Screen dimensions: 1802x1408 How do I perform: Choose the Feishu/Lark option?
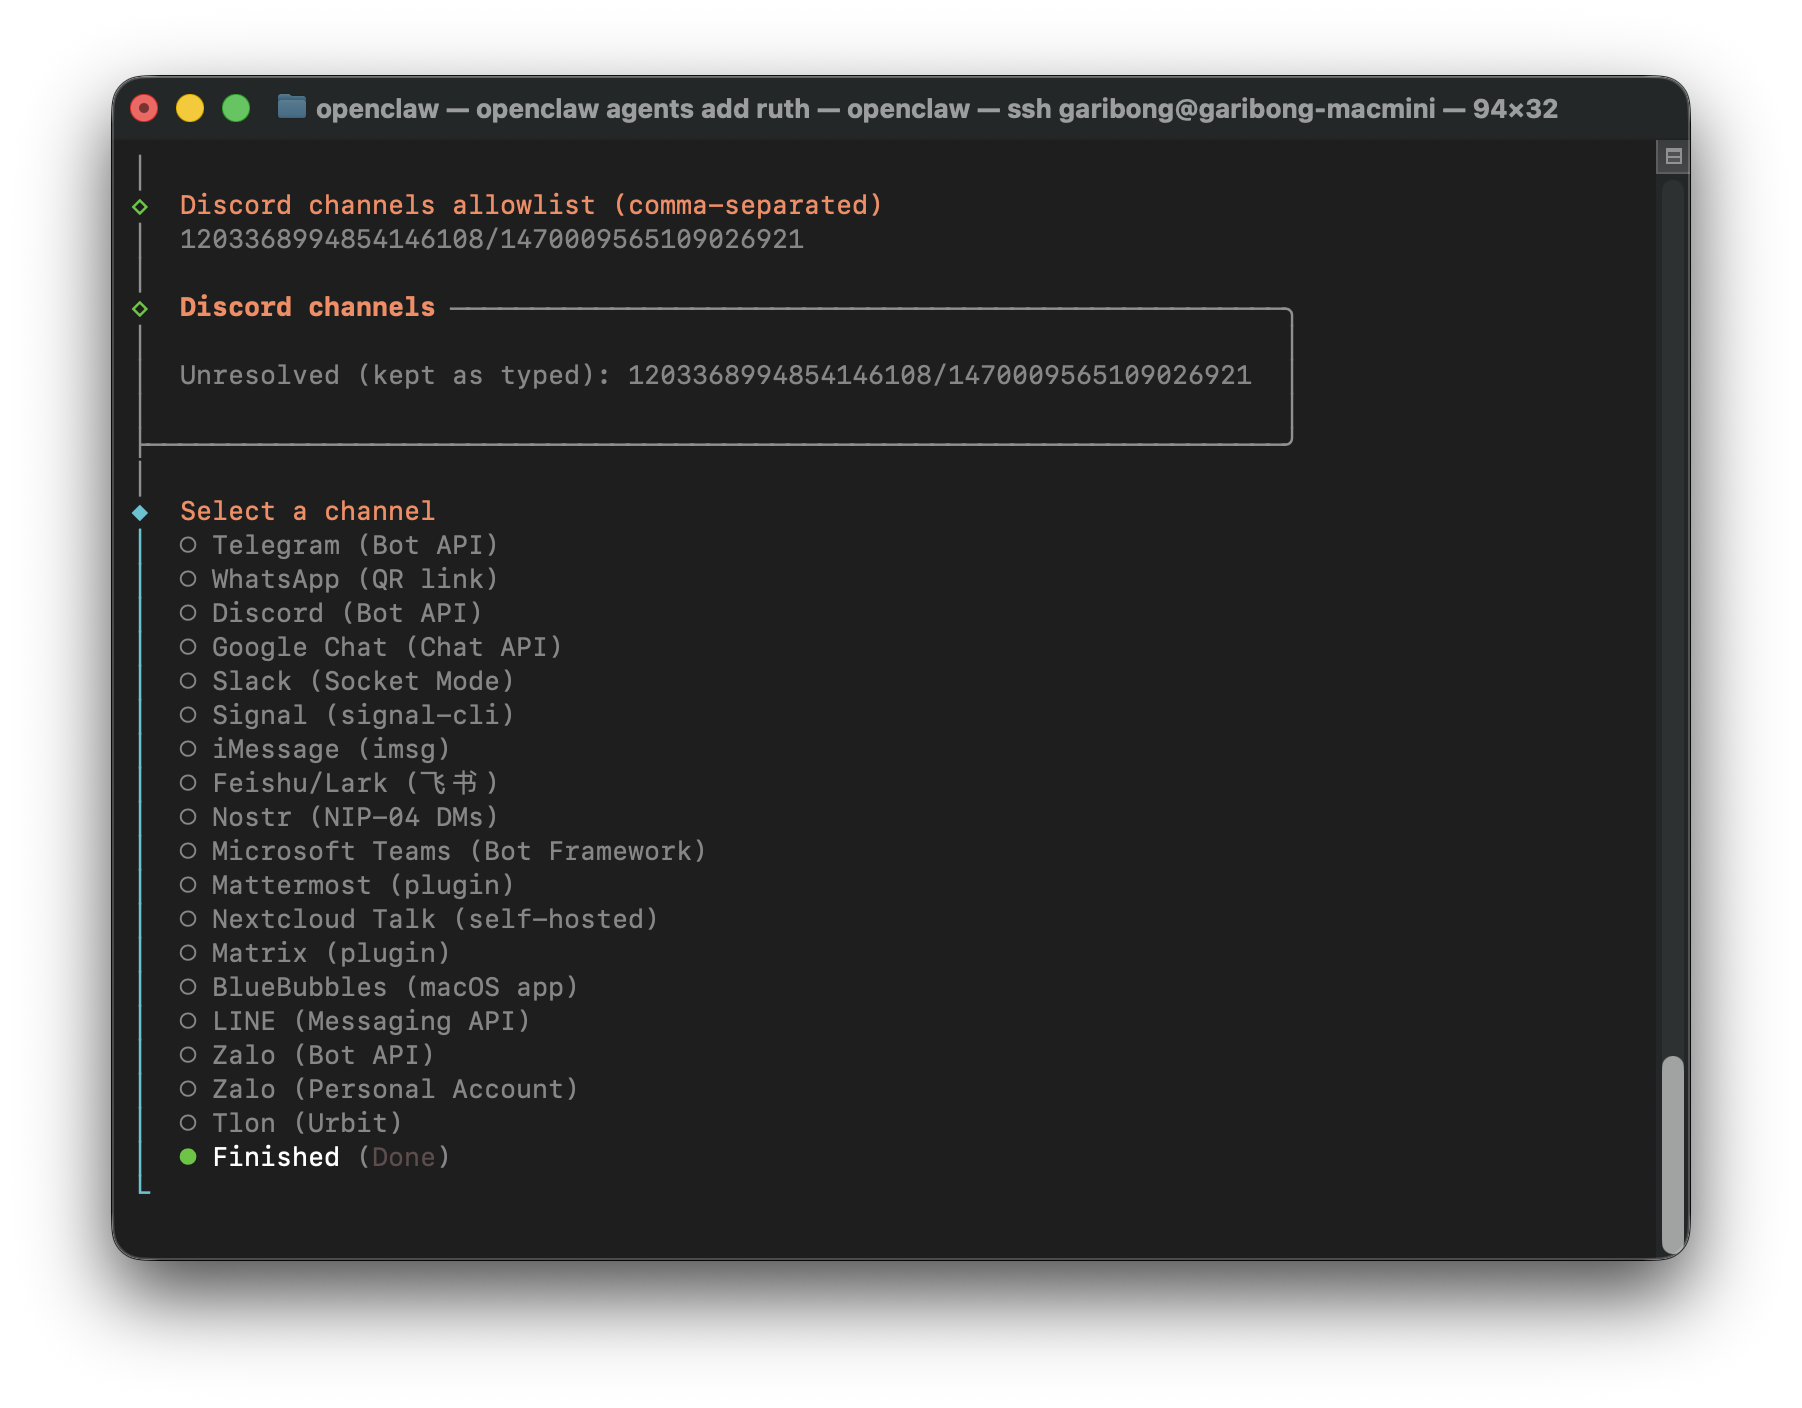click(x=339, y=783)
